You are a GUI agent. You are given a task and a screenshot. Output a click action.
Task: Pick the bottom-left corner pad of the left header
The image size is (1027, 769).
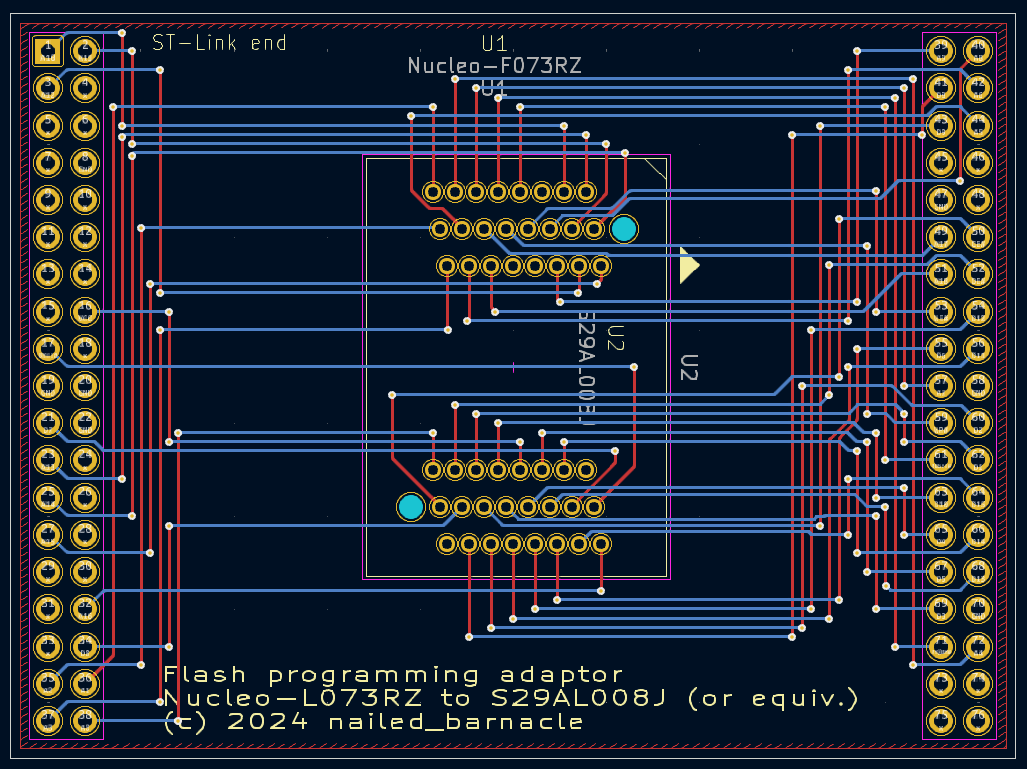coord(47,719)
